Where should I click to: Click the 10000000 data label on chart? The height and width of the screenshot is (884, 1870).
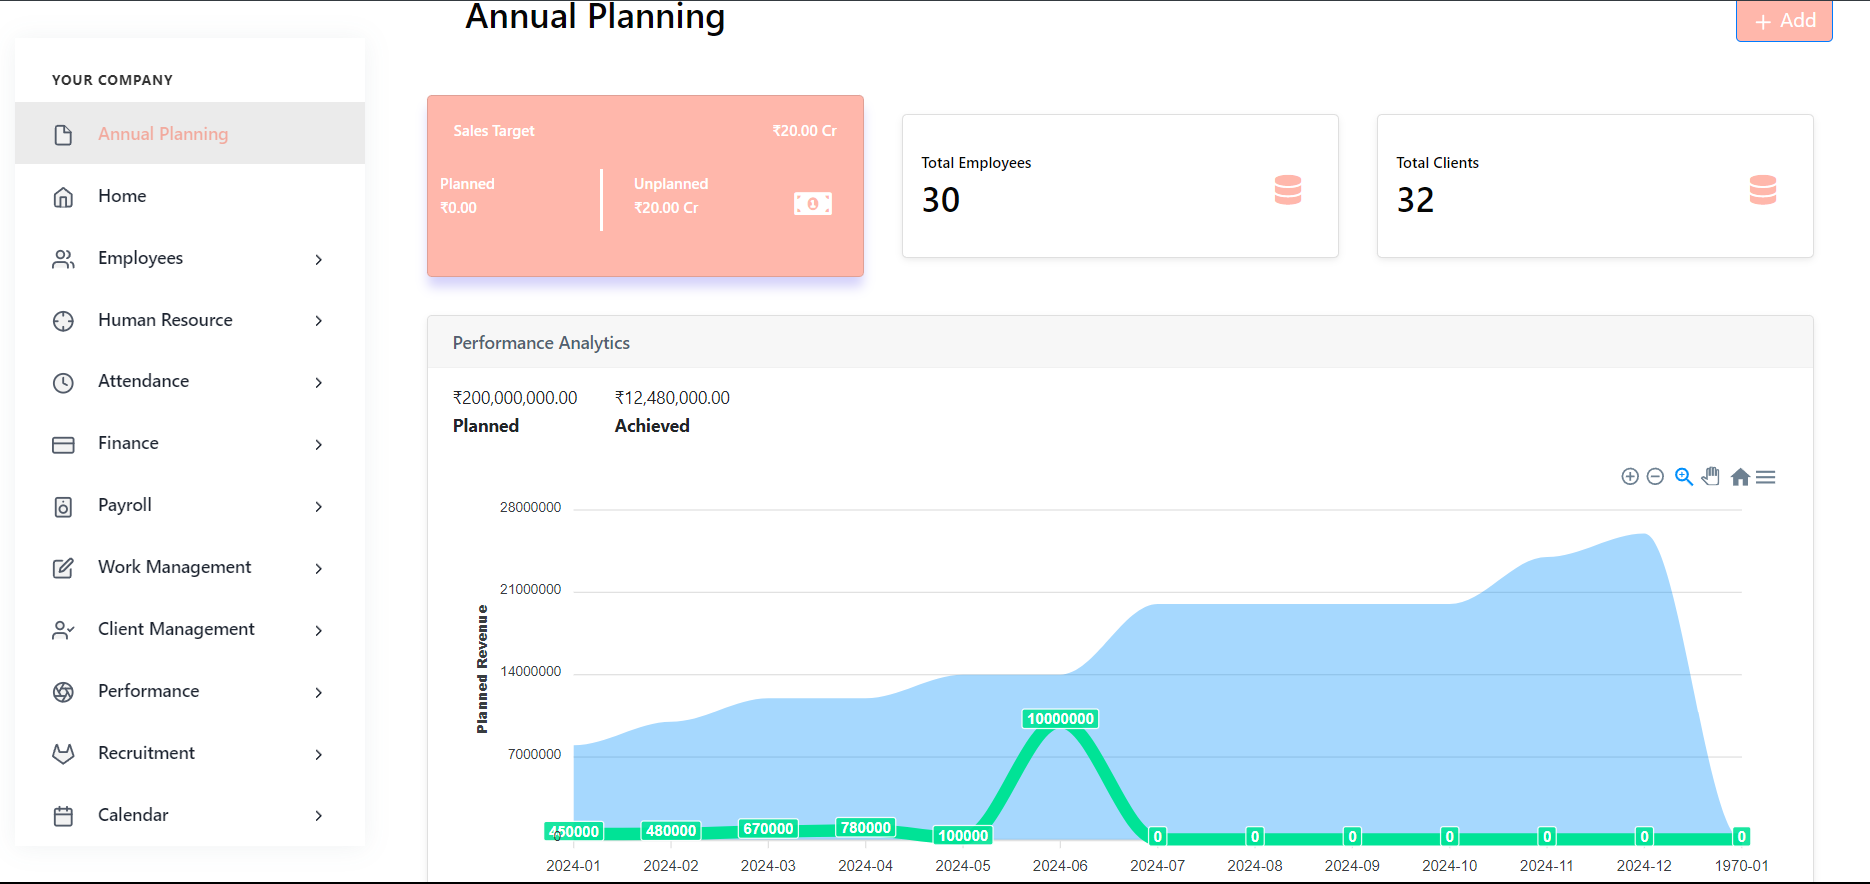1060,719
